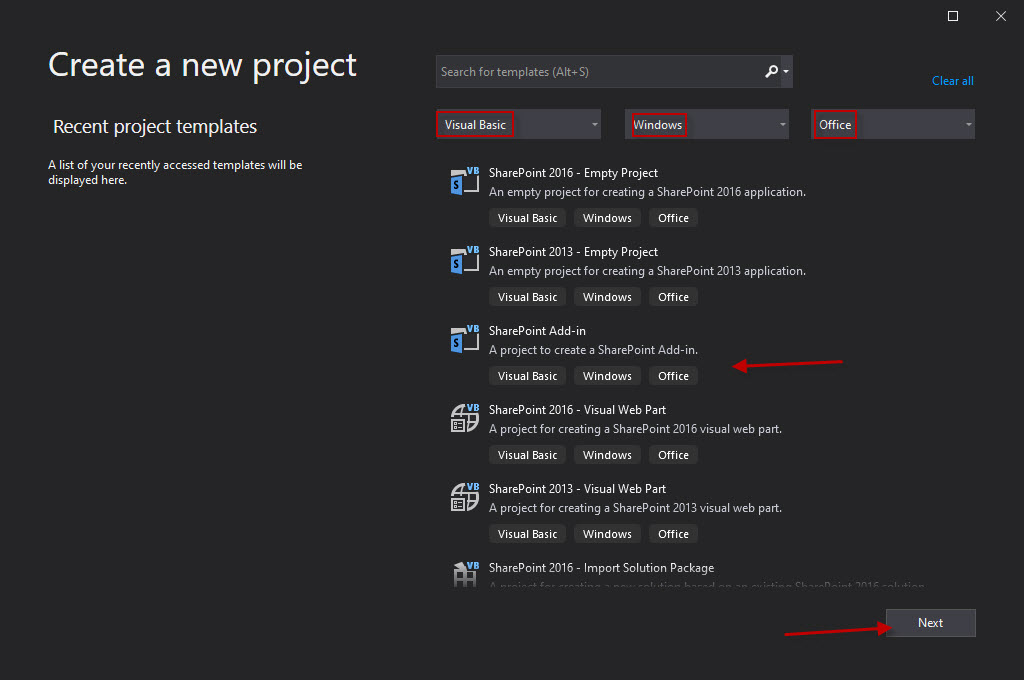Click SharePoint 2016 Empty Project icon
The width and height of the screenshot is (1024, 680).
click(464, 182)
